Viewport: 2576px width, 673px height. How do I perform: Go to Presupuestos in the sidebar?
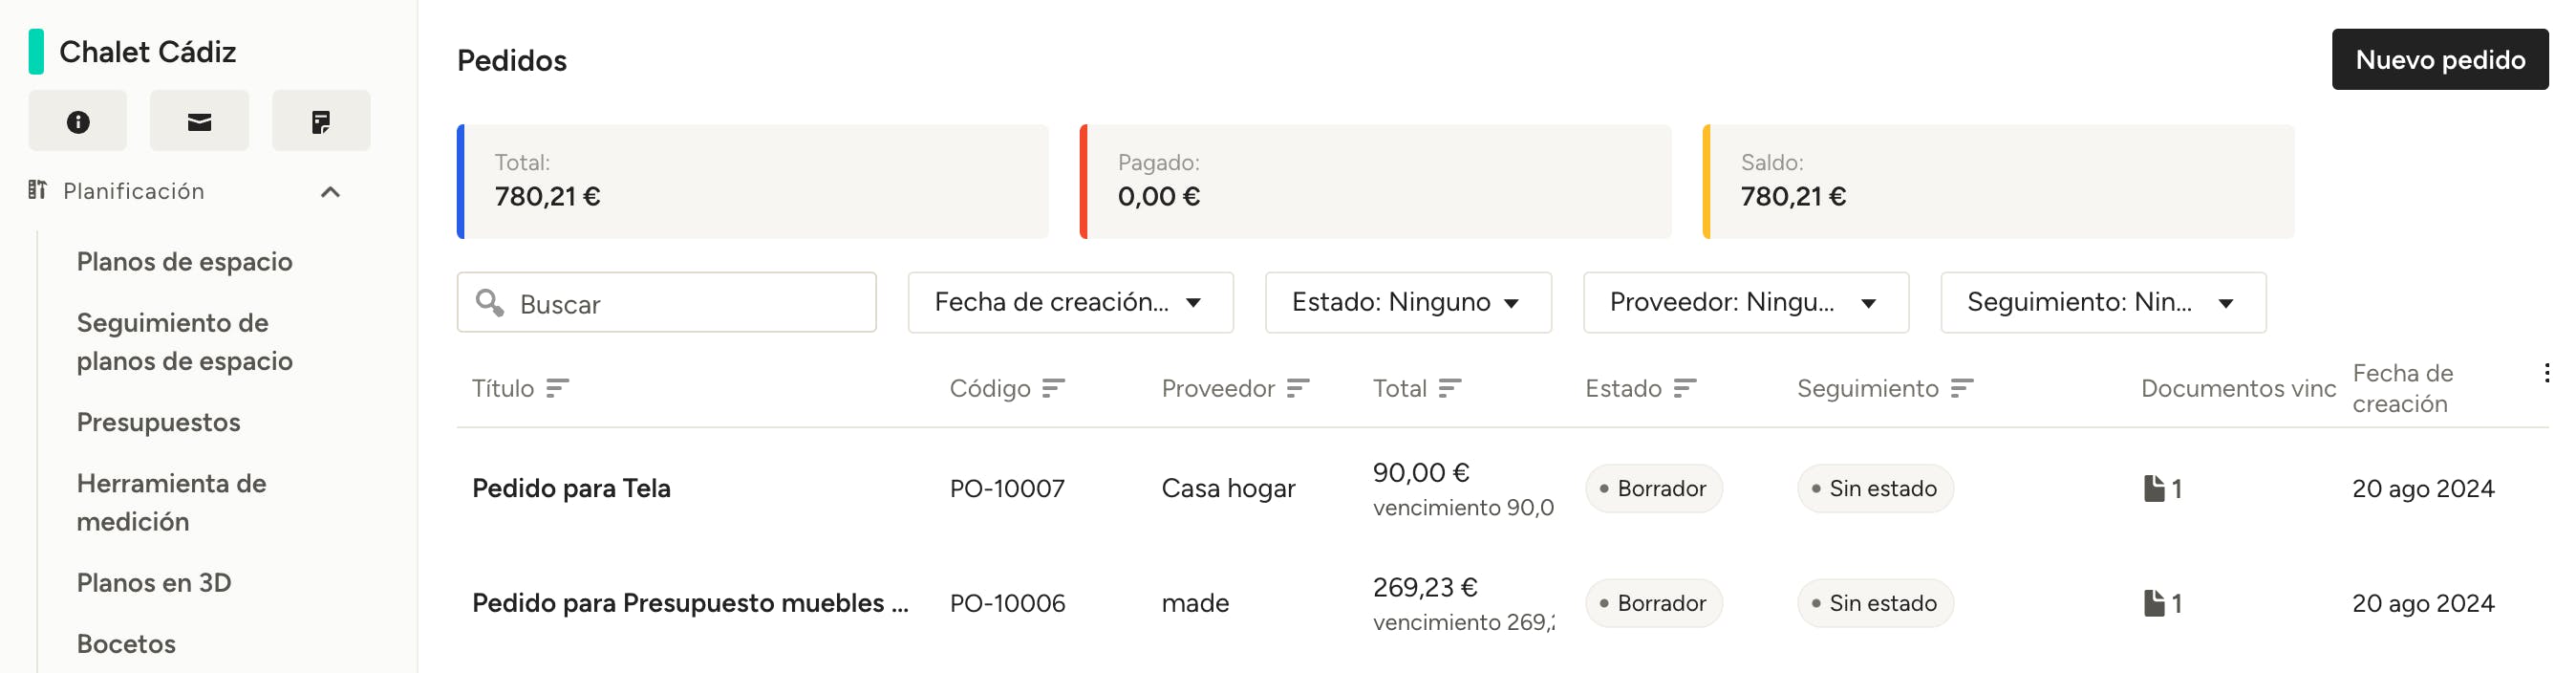(158, 422)
